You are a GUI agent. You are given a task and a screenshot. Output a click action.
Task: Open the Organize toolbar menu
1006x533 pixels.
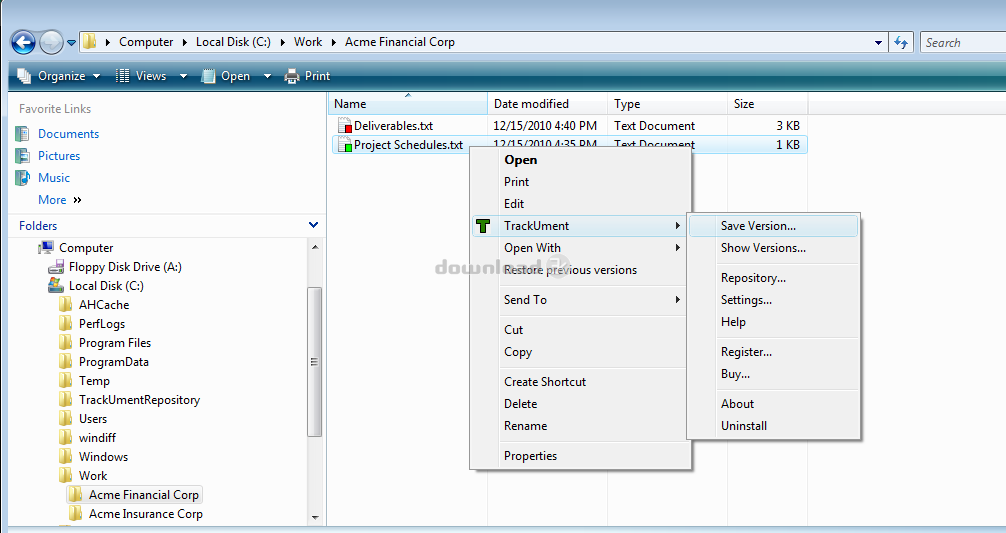[58, 76]
